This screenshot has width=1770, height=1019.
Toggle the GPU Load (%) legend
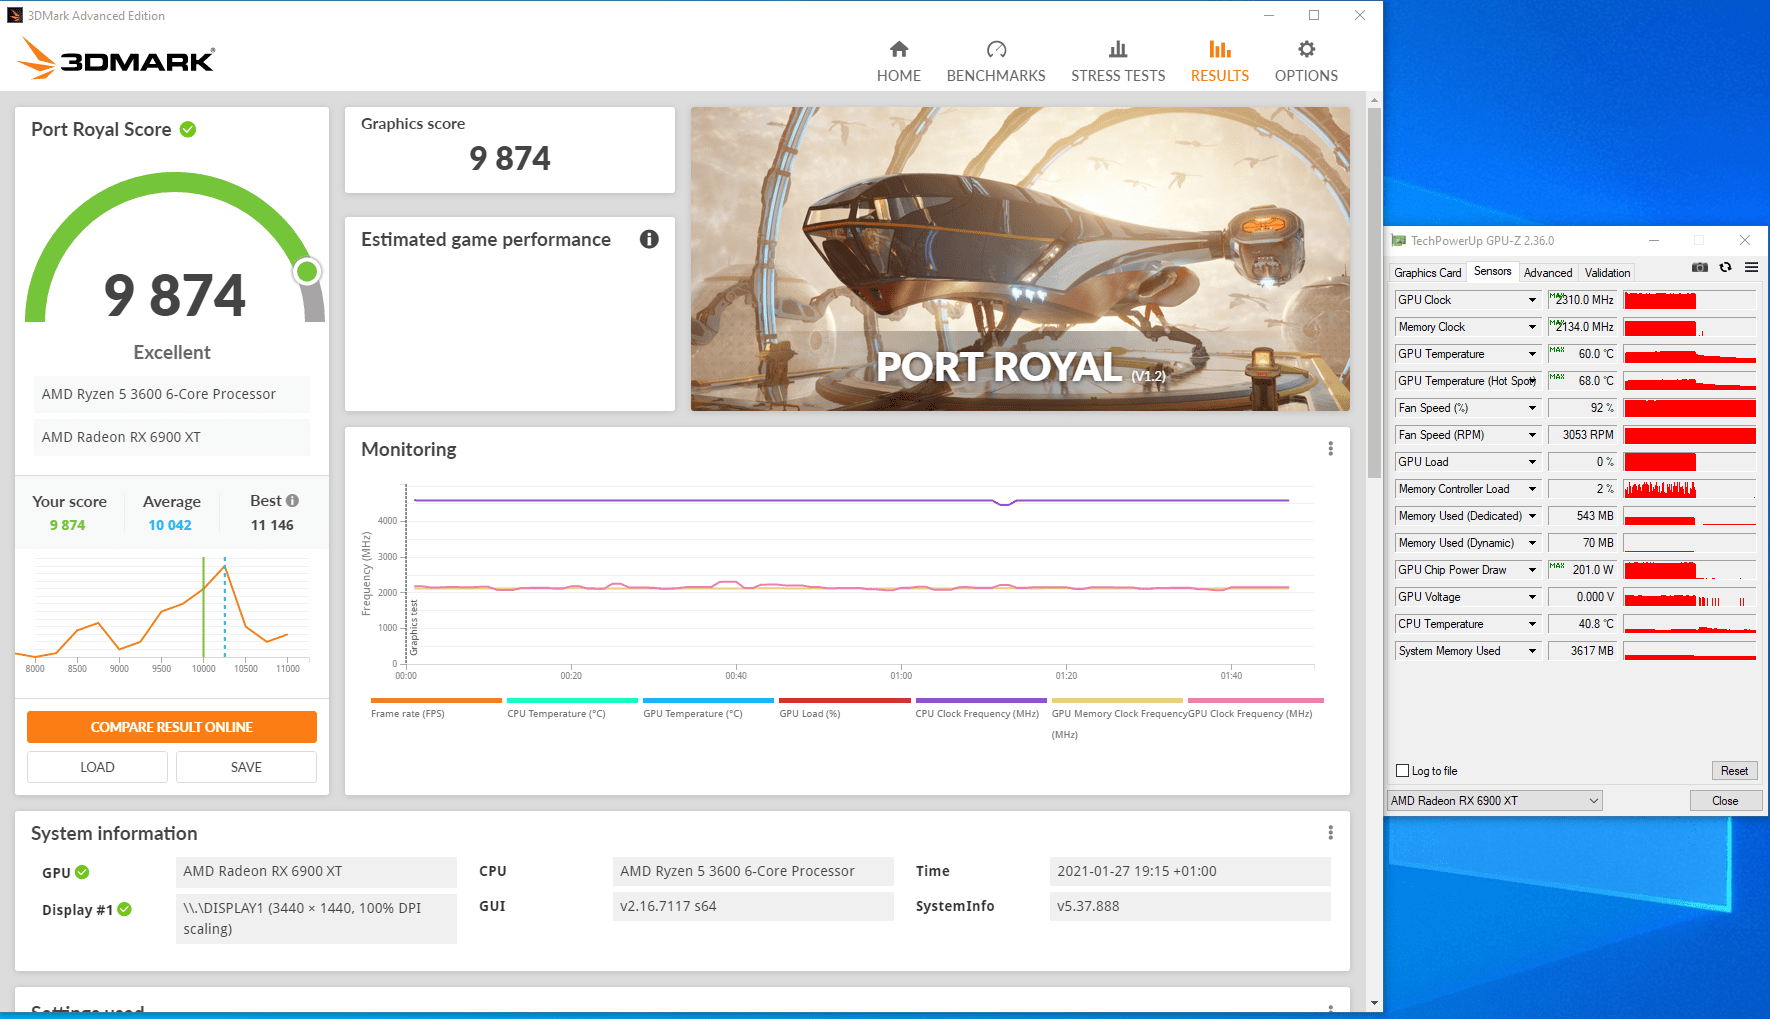point(844,707)
